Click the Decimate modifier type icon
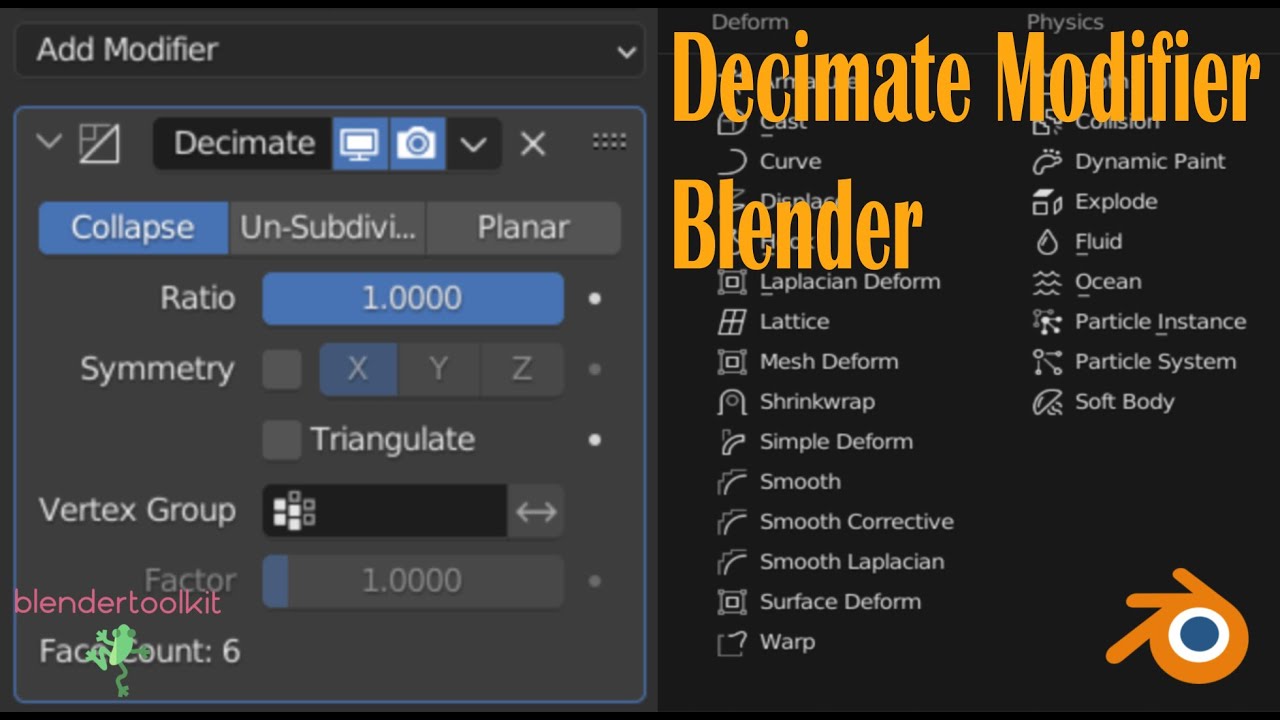 (x=99, y=144)
